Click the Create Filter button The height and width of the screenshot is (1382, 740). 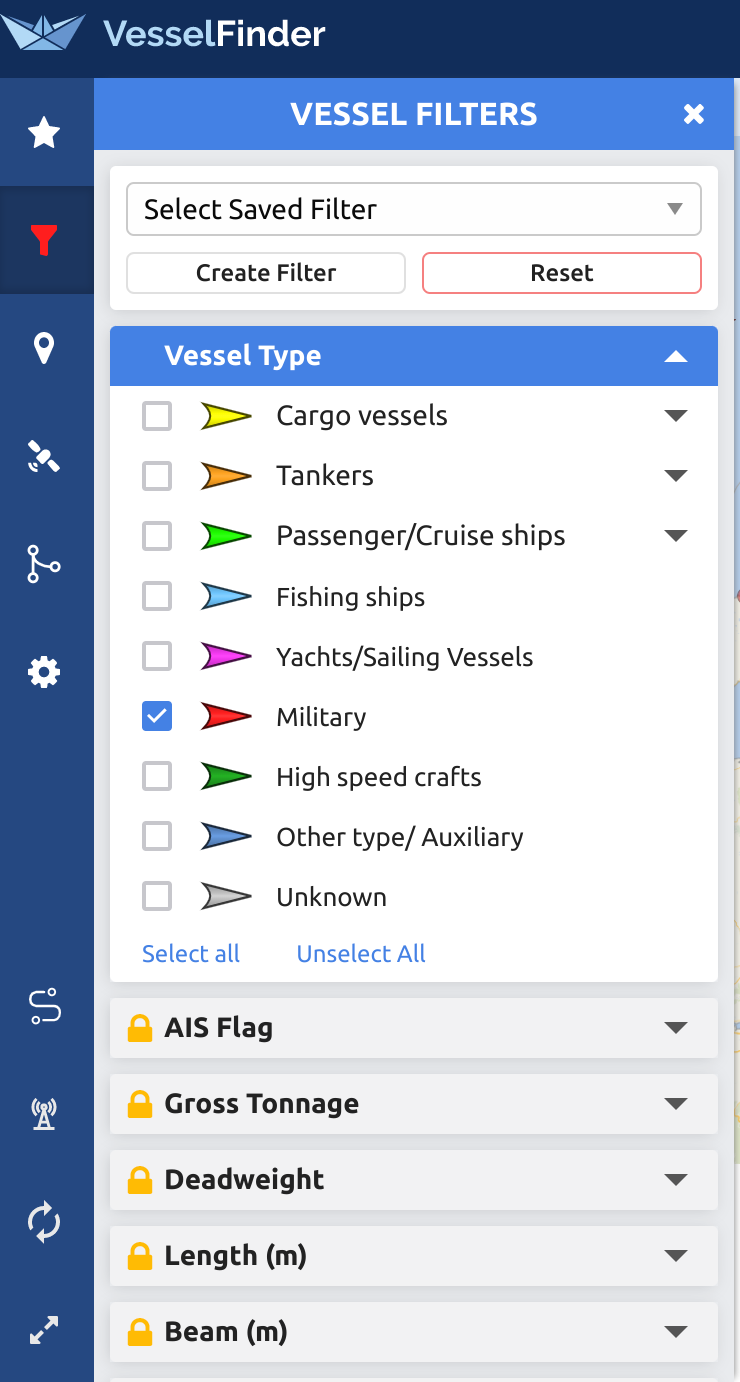tap(266, 273)
